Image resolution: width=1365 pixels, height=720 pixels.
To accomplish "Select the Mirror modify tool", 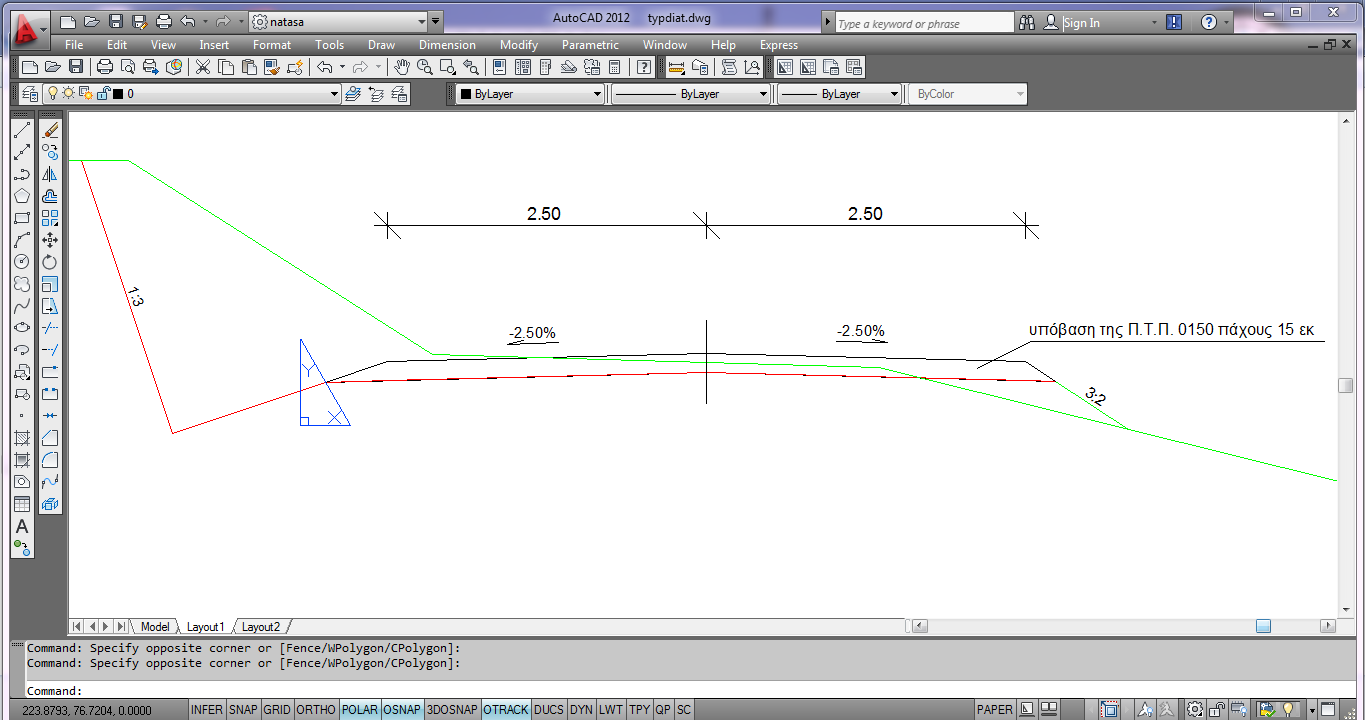I will click(x=50, y=174).
